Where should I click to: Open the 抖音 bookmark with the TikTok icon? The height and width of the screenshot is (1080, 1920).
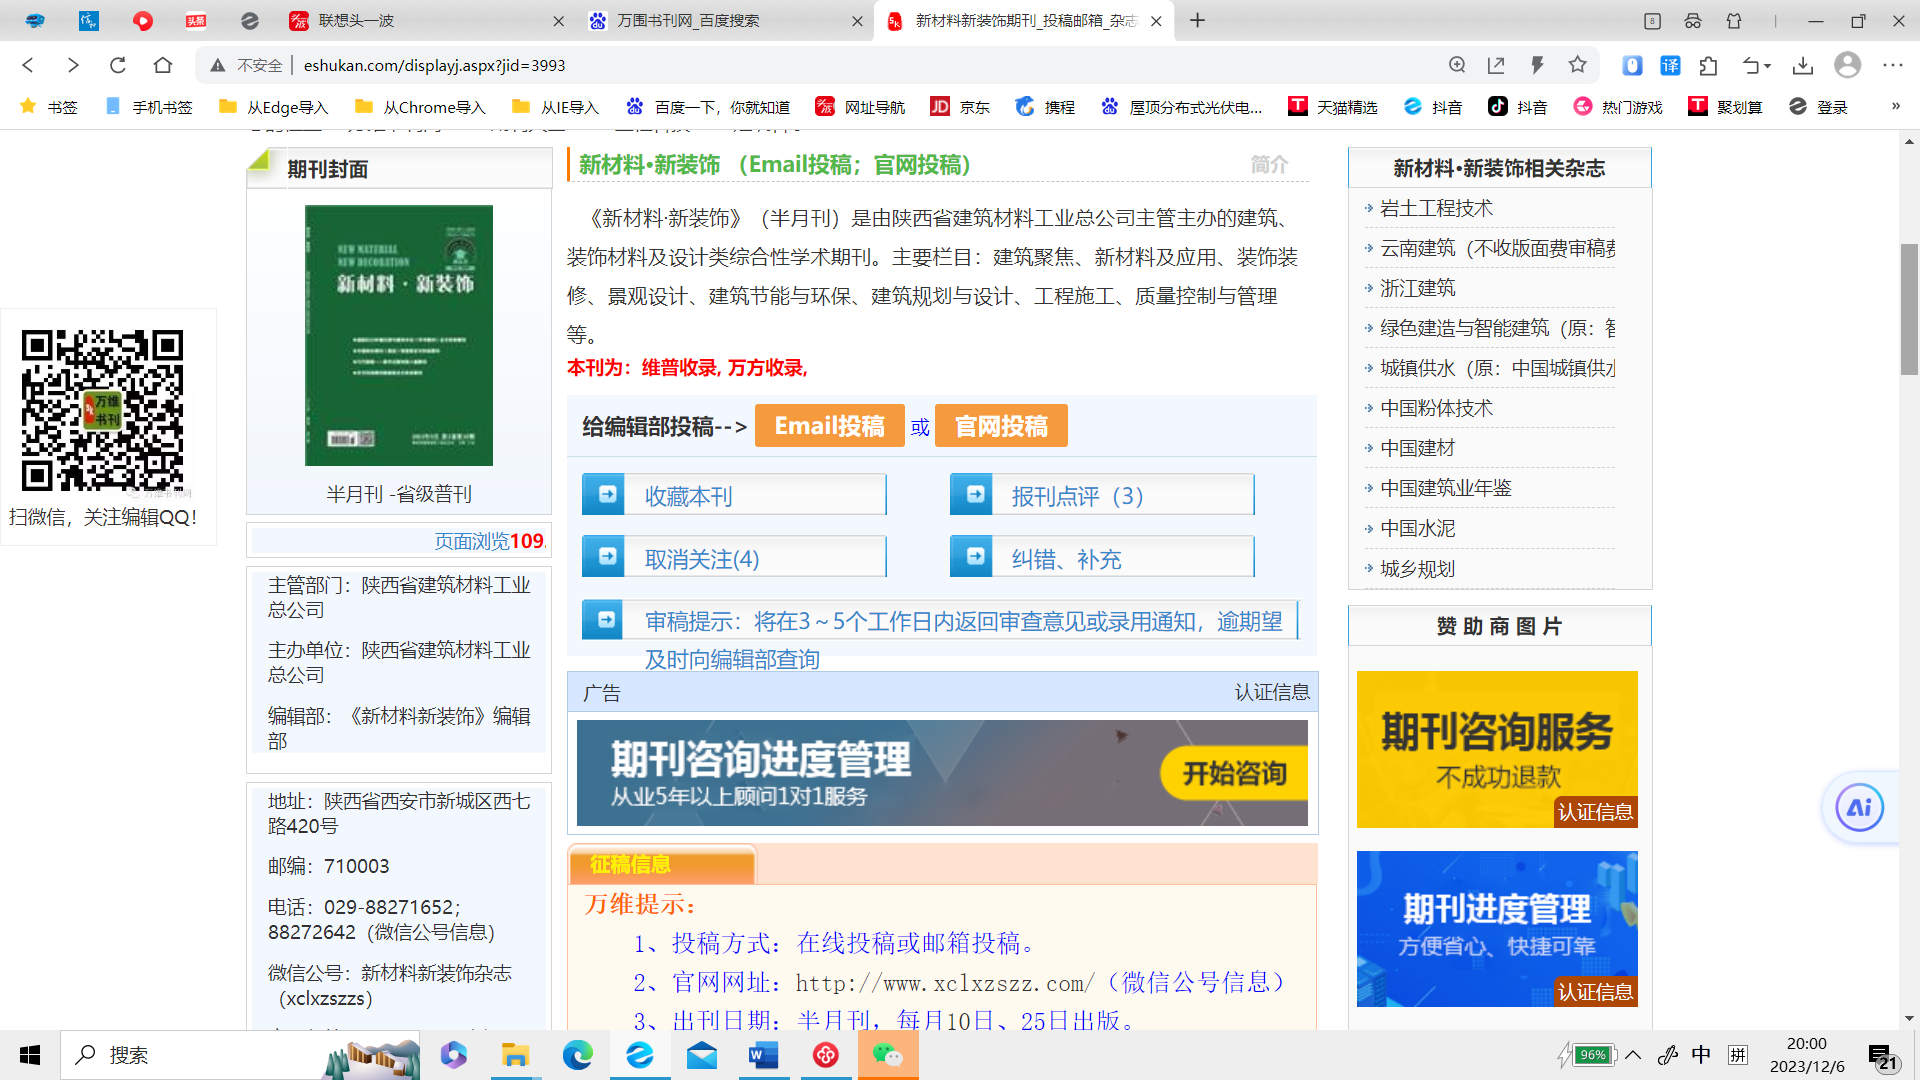1517,107
